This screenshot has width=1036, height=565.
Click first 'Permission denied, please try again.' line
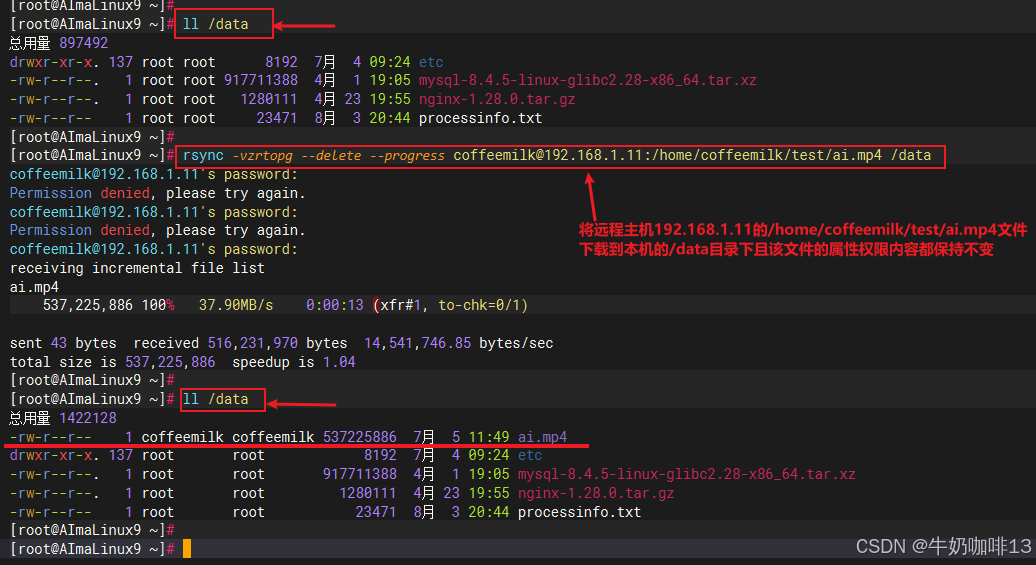tap(158, 193)
